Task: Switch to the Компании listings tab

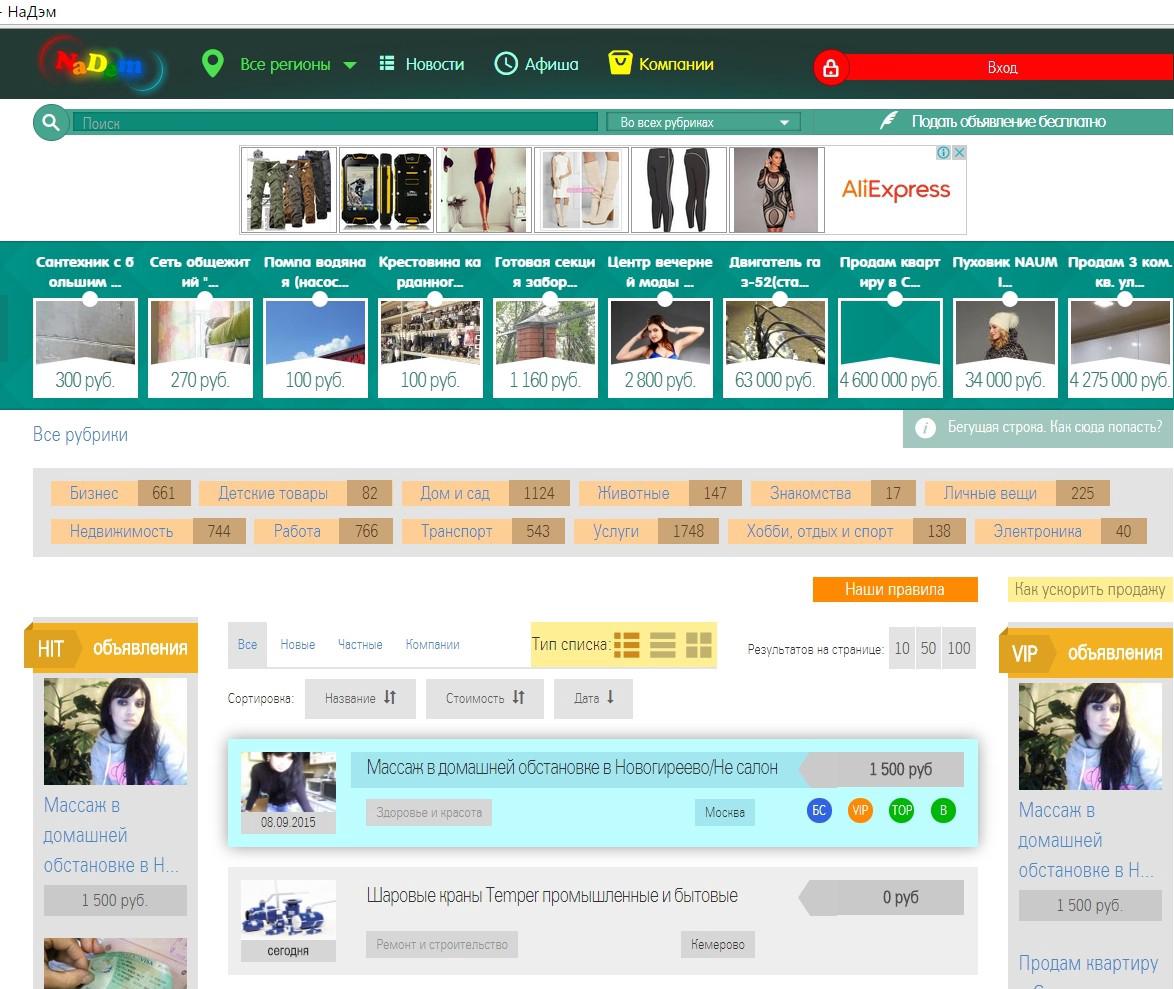Action: click(x=433, y=645)
